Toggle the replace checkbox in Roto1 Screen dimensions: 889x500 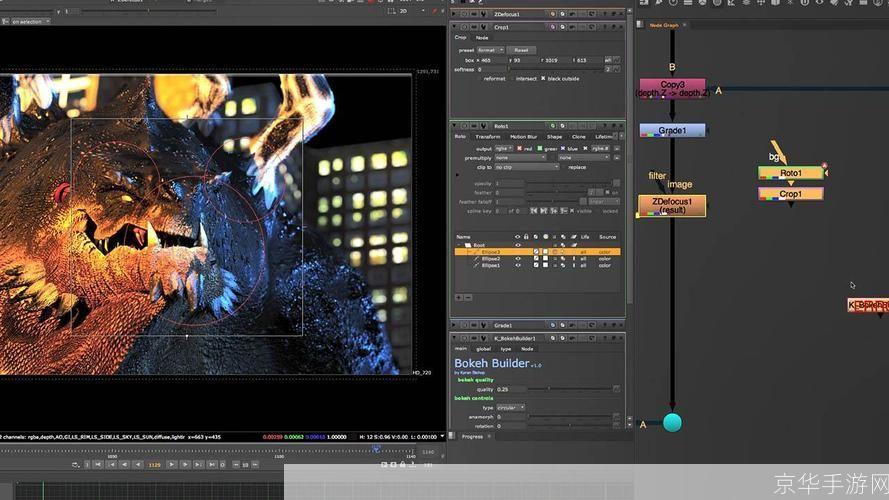pos(564,167)
